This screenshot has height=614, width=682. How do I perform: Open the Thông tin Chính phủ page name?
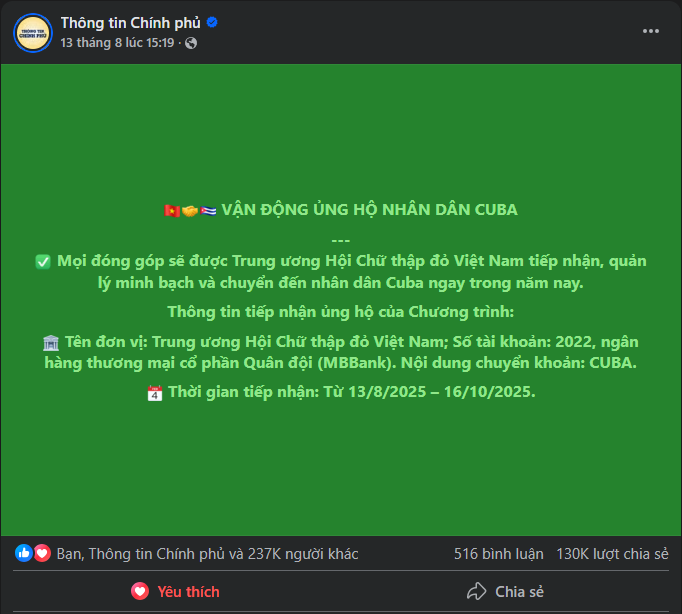point(130,23)
